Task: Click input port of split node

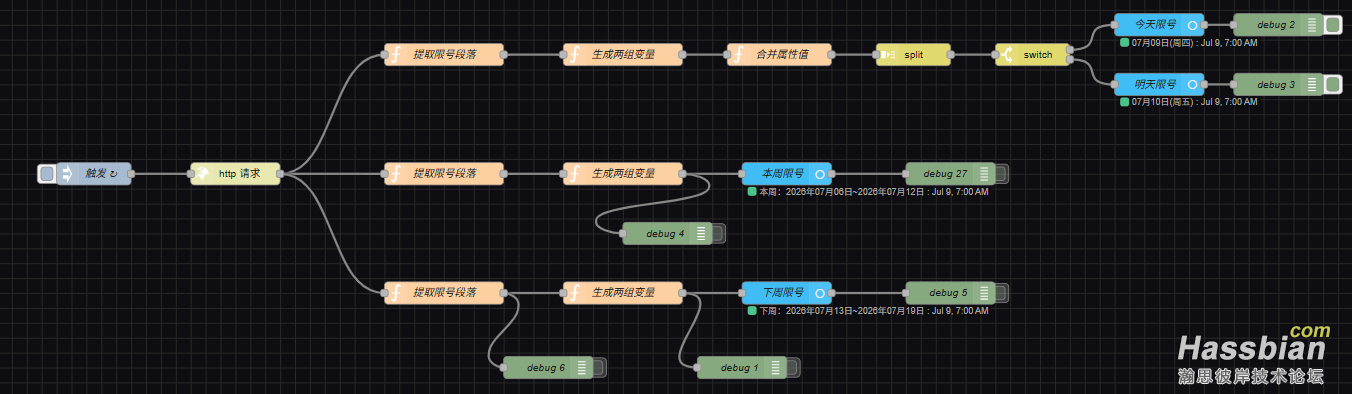Action: [x=876, y=55]
